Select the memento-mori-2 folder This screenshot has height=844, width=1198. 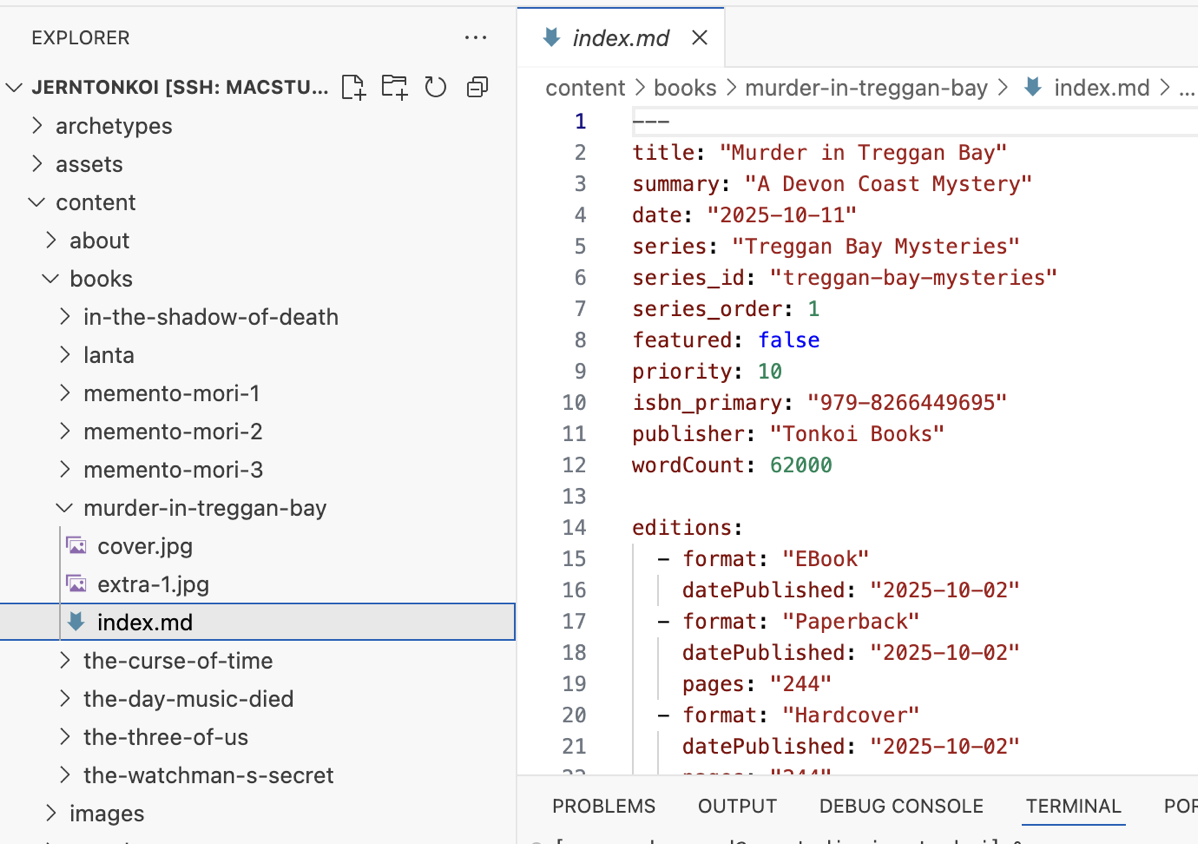point(172,430)
